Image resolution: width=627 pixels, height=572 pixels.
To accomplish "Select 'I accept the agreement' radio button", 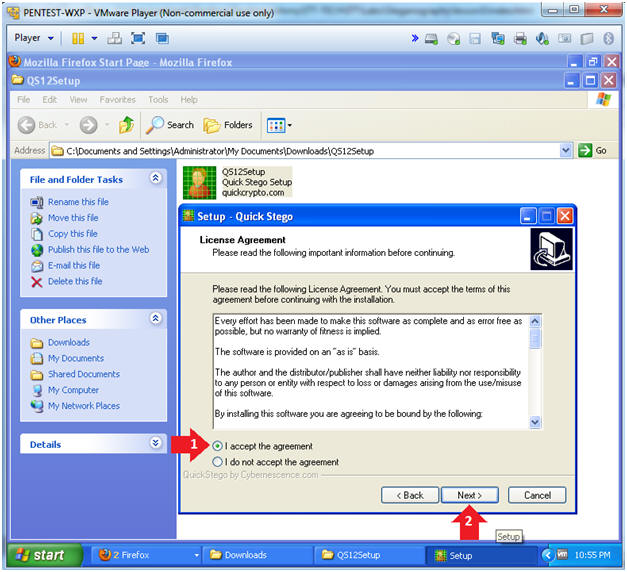I will [217, 446].
